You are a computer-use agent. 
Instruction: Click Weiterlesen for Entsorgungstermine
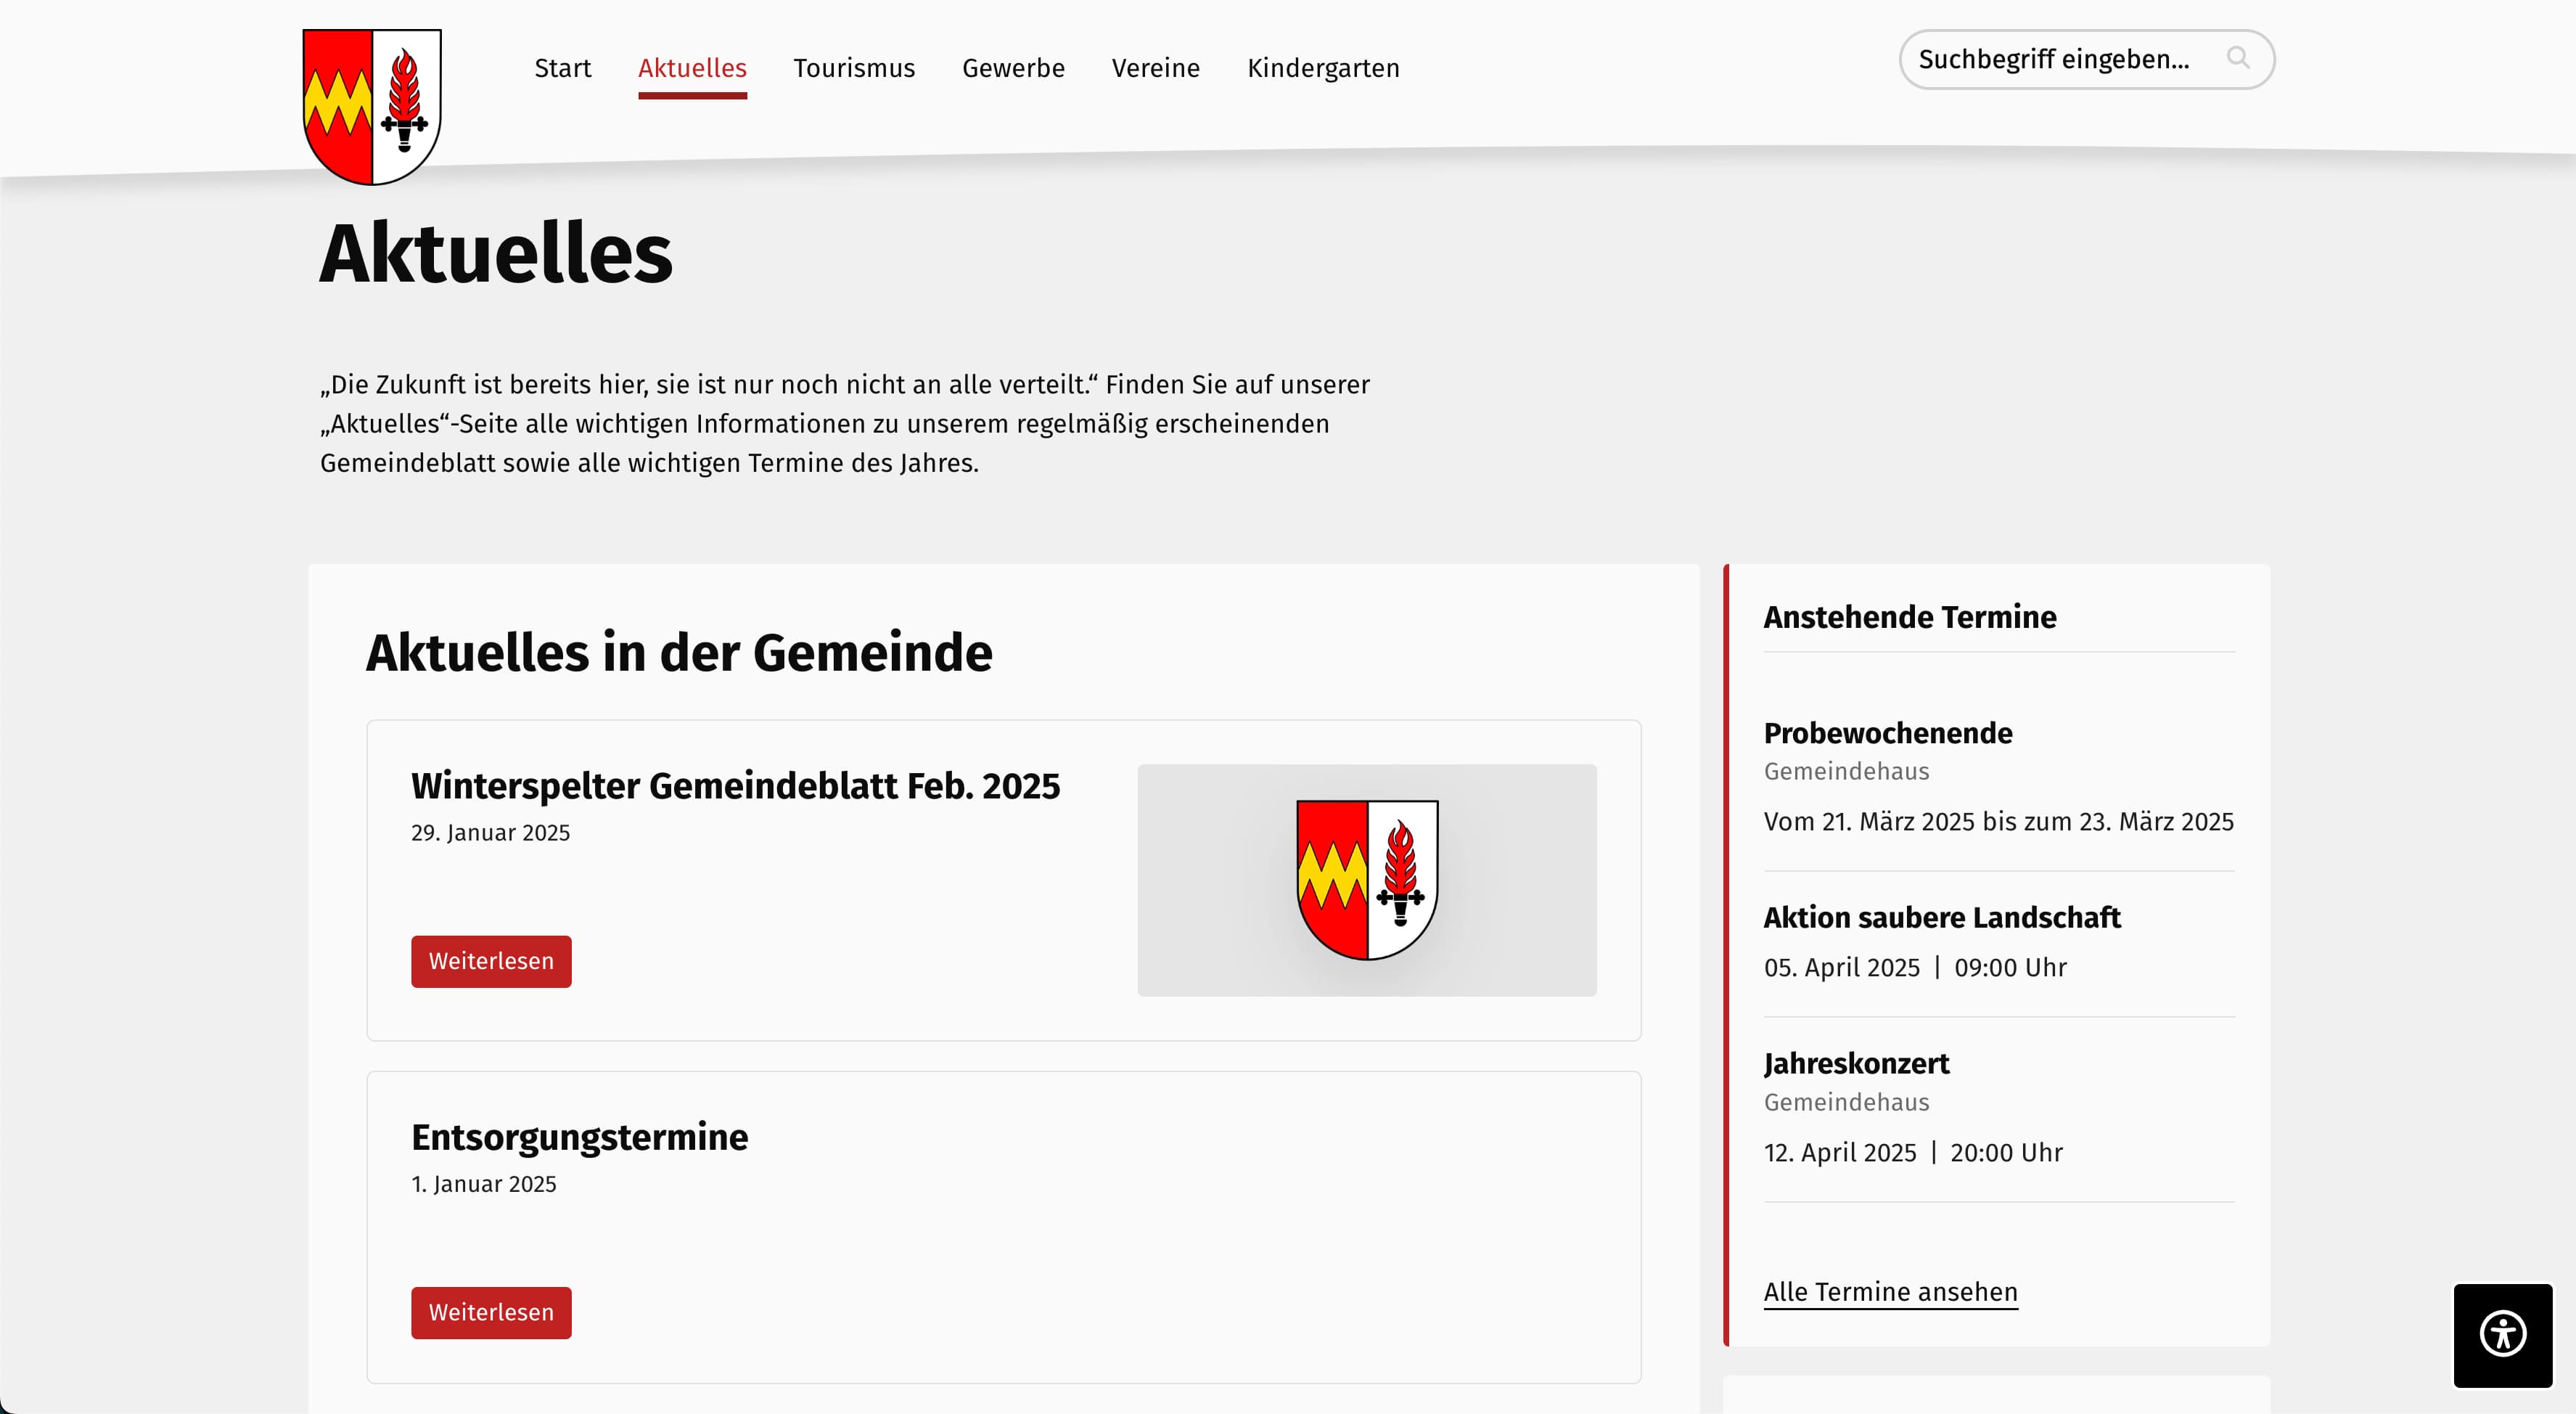[491, 1312]
